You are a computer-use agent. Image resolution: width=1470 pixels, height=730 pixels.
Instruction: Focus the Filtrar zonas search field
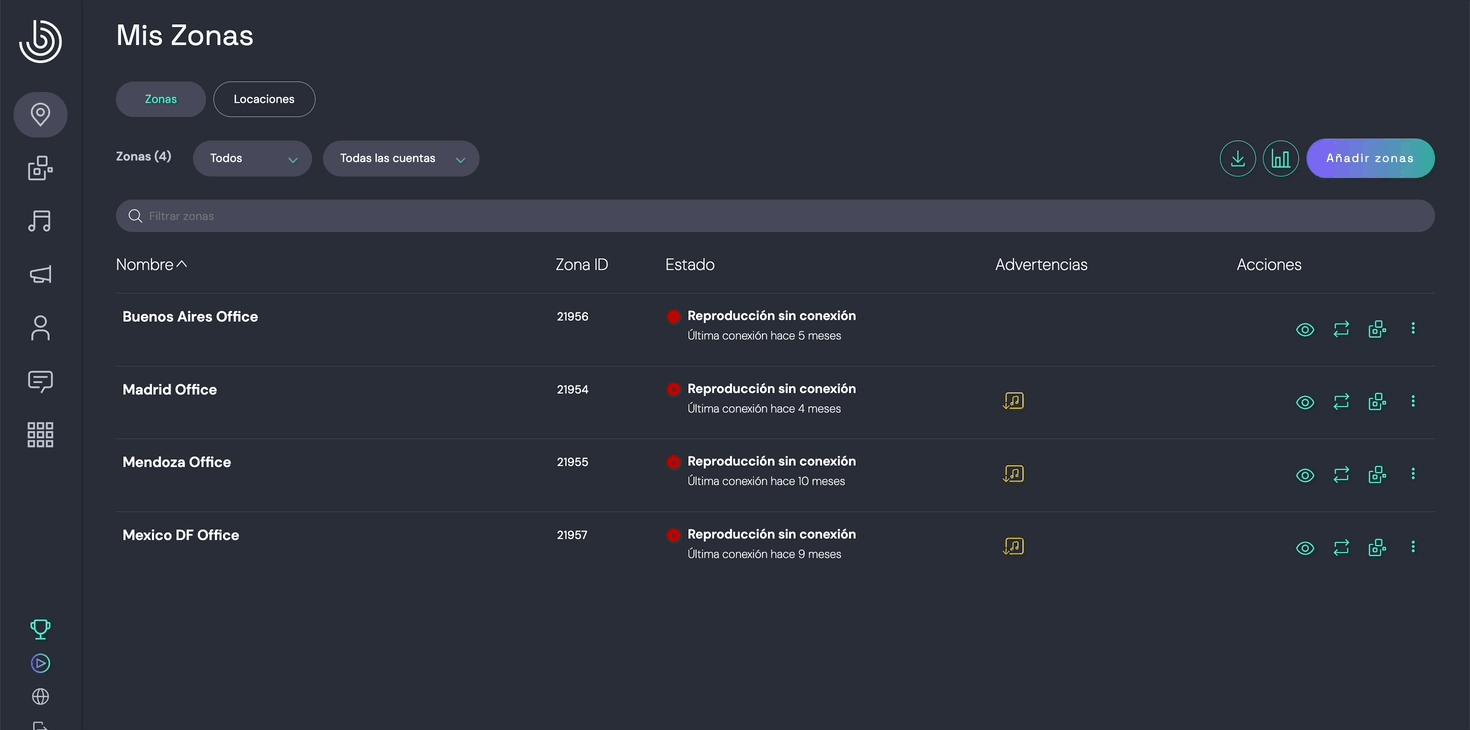(x=775, y=216)
